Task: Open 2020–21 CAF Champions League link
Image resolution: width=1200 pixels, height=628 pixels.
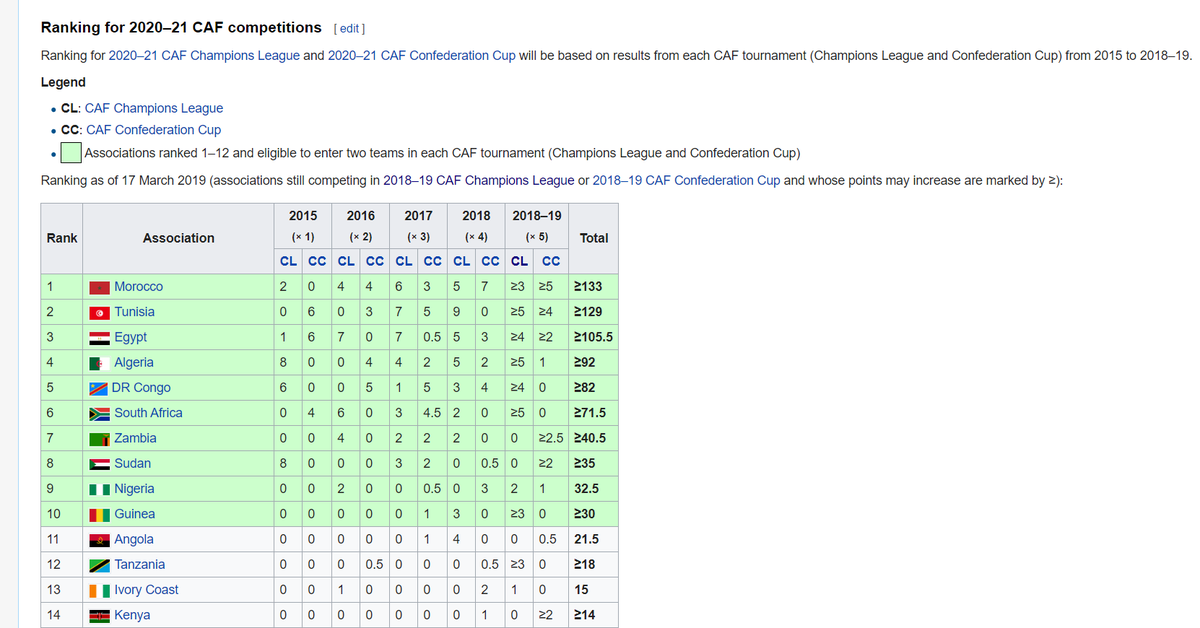Action: [204, 55]
